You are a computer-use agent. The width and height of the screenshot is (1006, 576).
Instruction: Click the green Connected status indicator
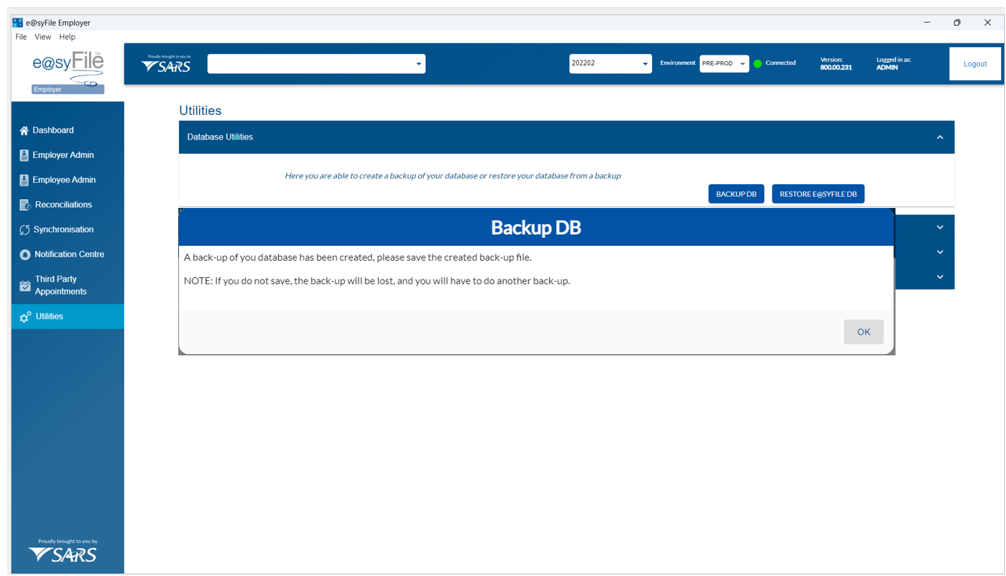(x=758, y=64)
